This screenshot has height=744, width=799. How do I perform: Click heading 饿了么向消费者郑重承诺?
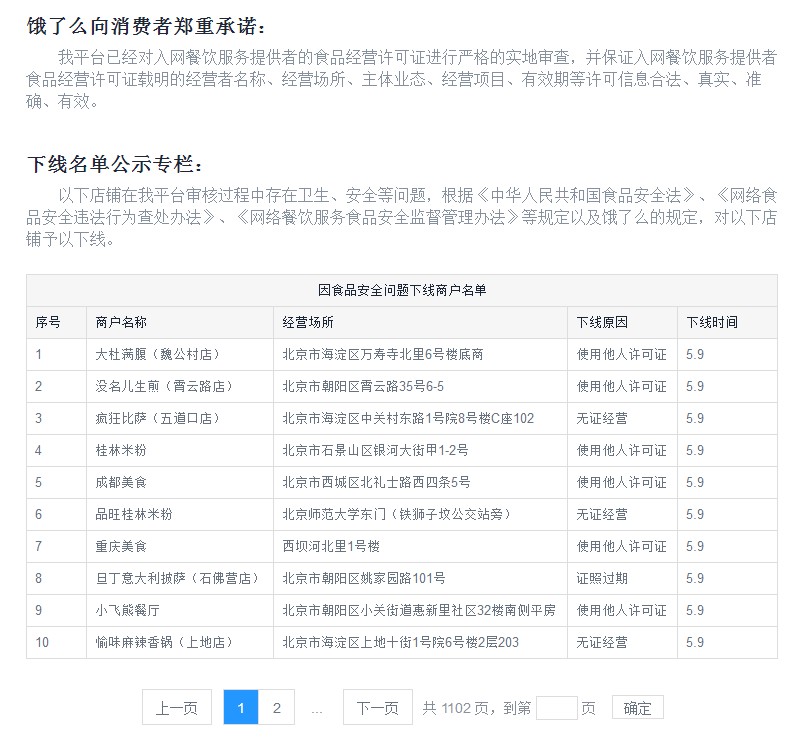click(146, 26)
